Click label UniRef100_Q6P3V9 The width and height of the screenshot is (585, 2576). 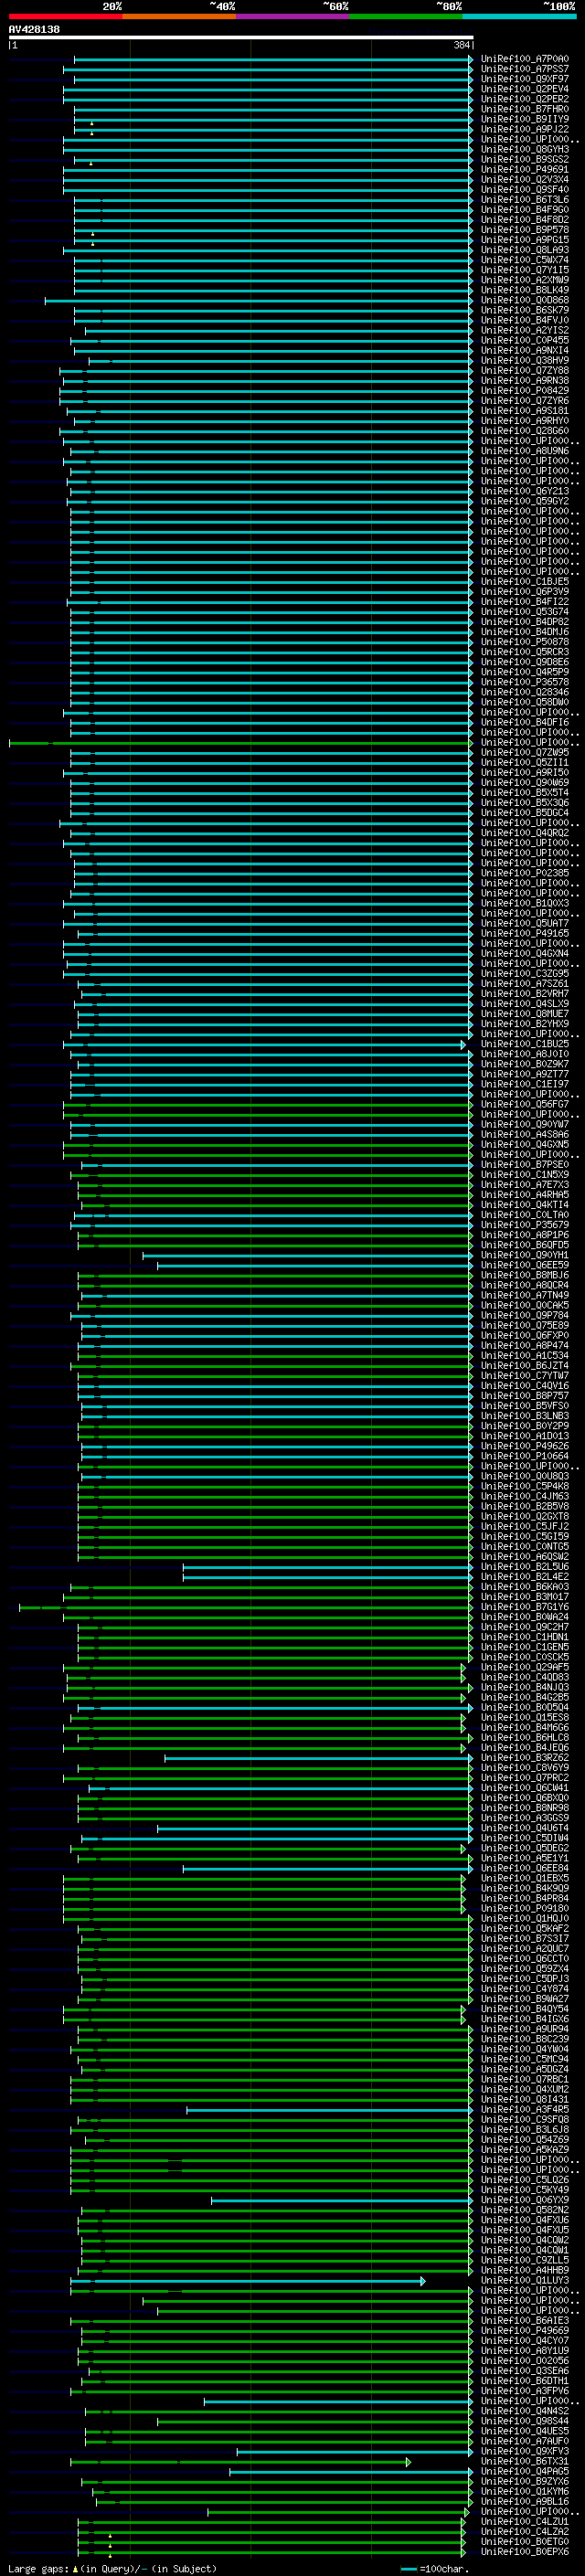tap(524, 592)
